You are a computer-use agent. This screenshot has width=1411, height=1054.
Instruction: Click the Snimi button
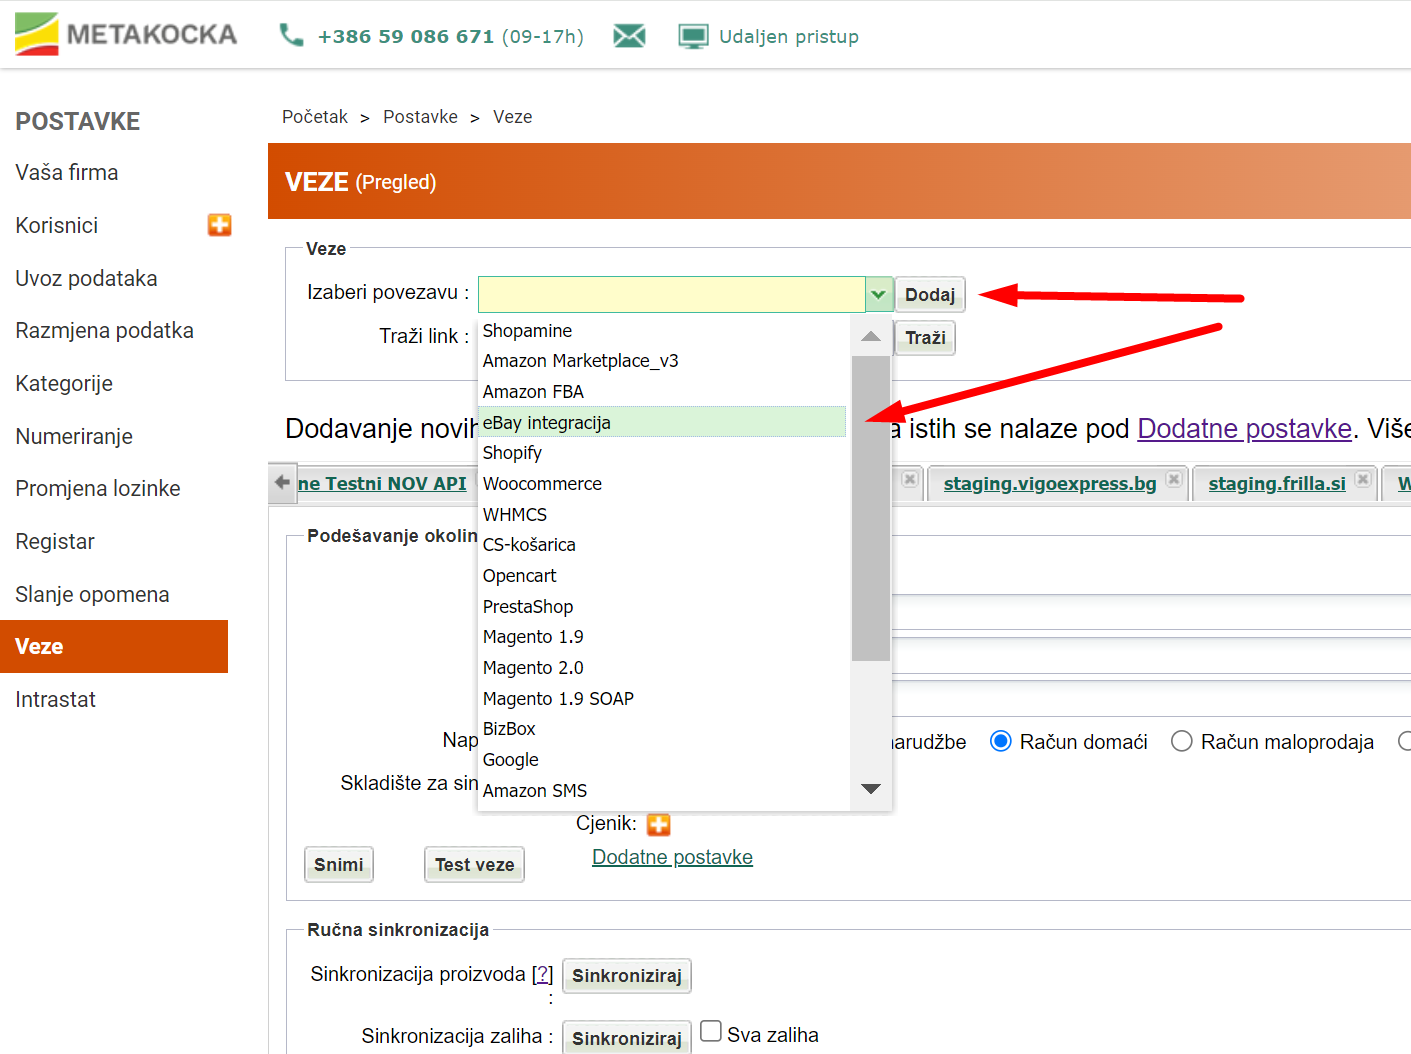[x=339, y=864]
